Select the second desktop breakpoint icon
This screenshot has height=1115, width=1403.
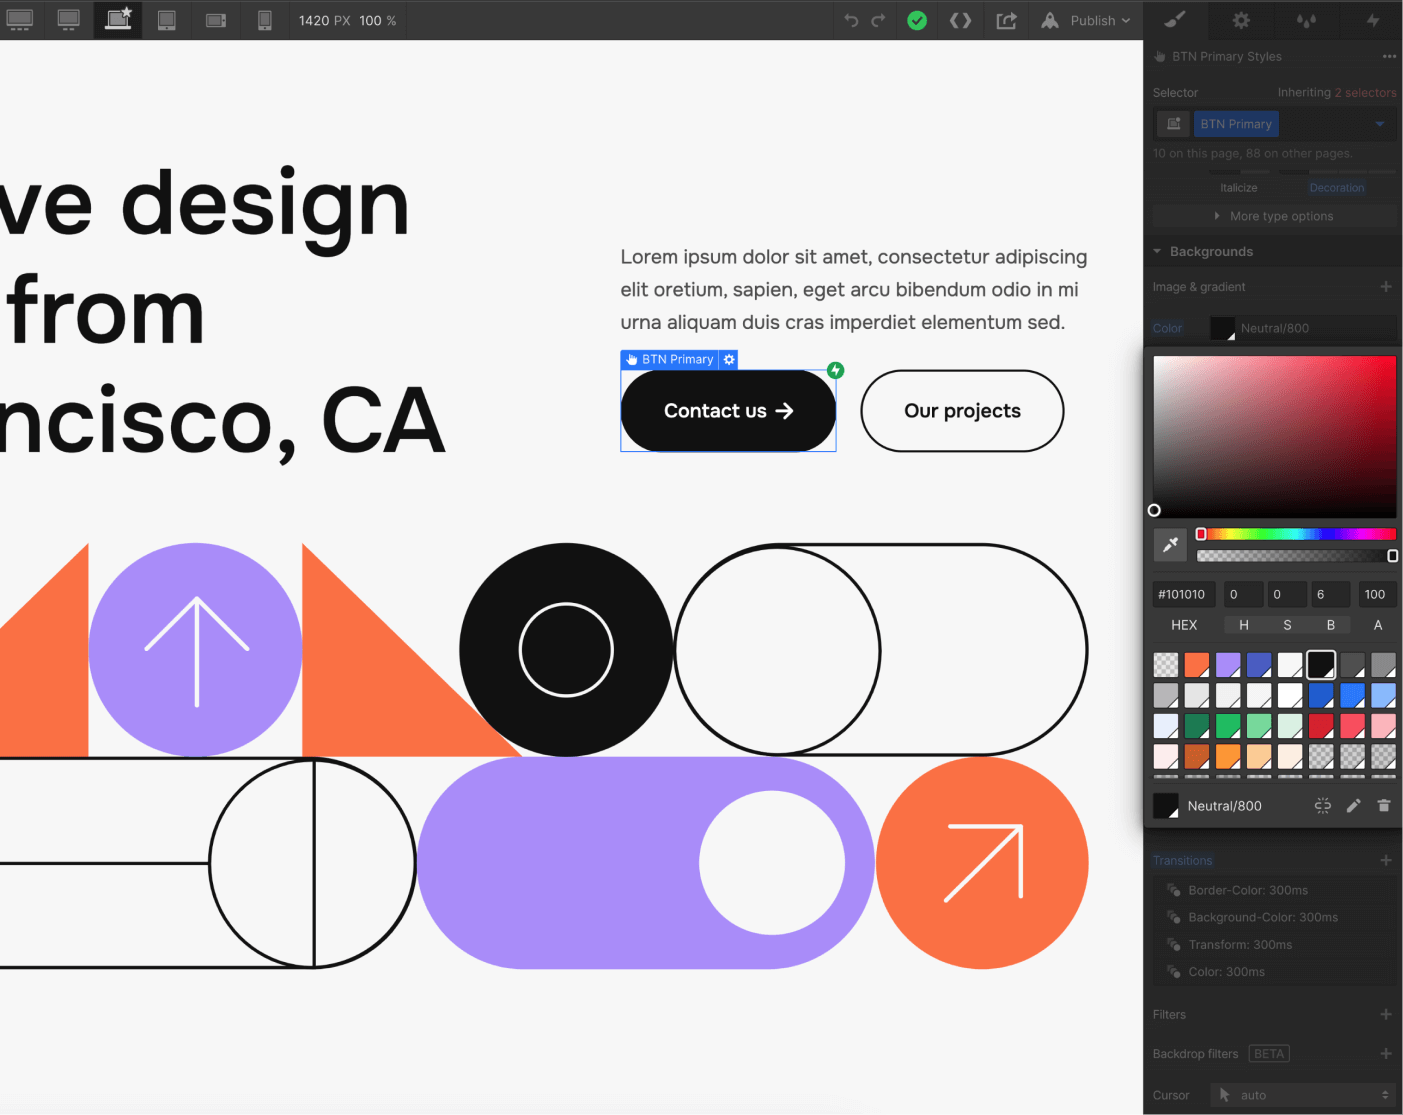pos(68,19)
